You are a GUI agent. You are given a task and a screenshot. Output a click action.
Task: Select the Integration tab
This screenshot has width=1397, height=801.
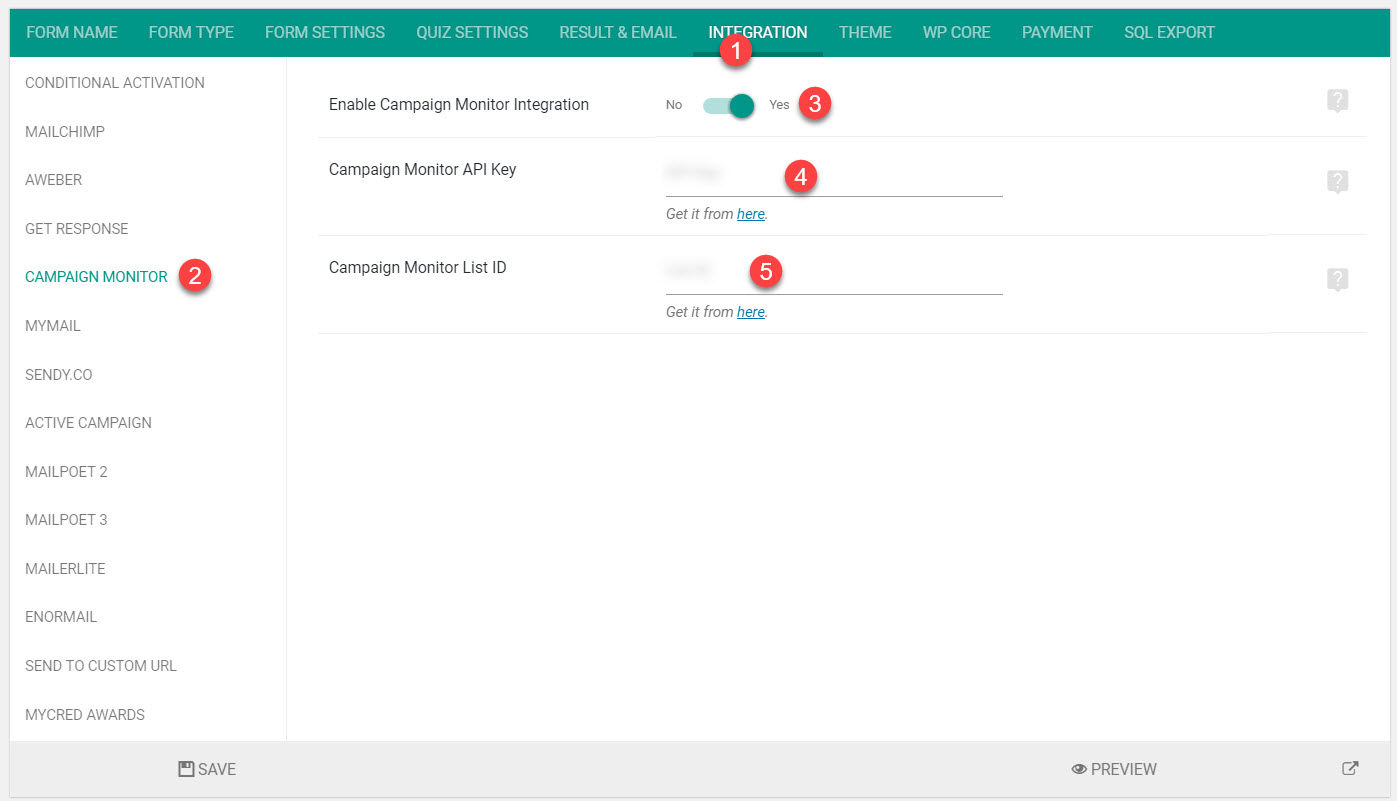758,32
